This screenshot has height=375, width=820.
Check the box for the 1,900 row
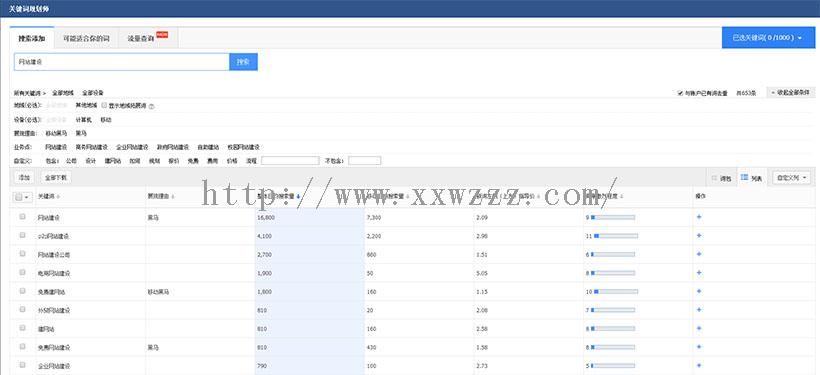22,272
